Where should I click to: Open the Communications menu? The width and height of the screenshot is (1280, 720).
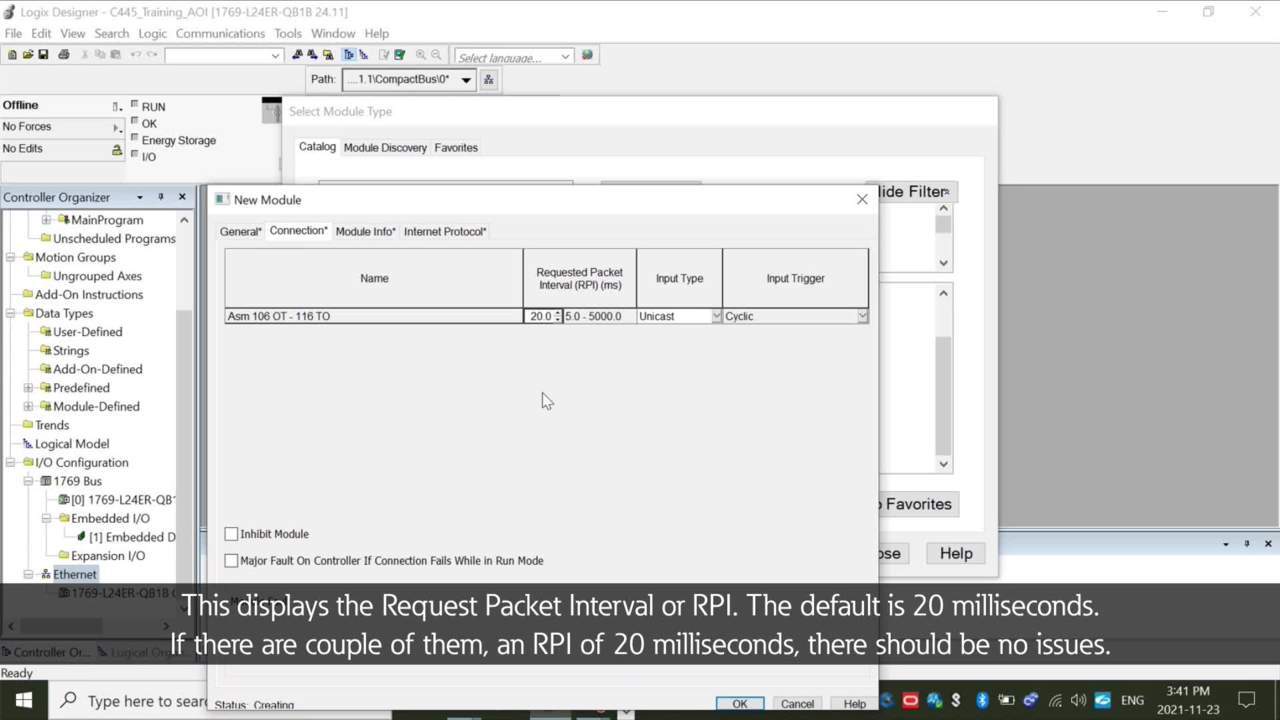click(x=220, y=33)
